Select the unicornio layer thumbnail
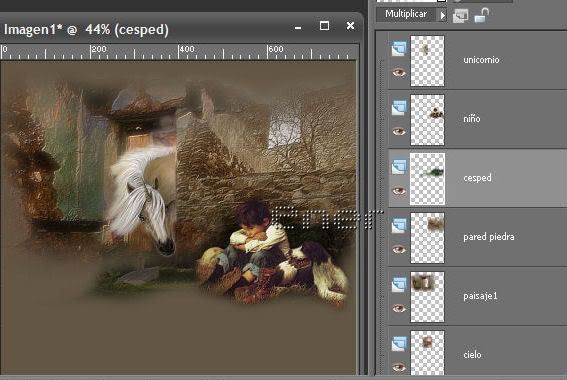567x380 pixels. click(x=427, y=61)
